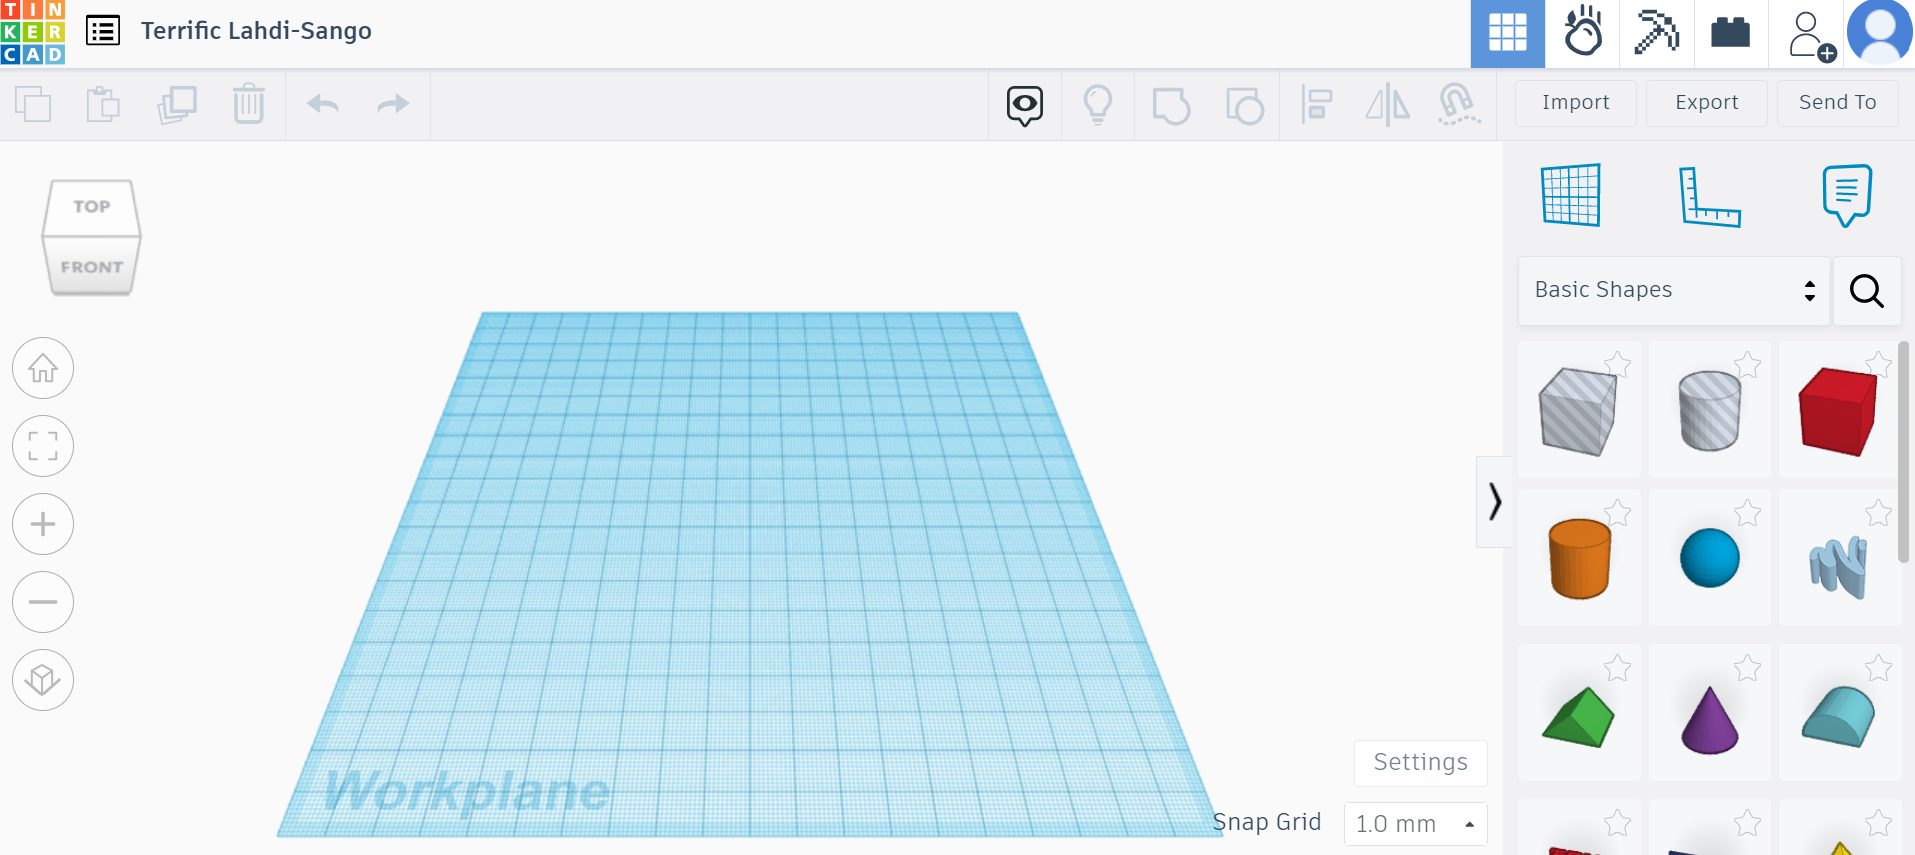Select the teal Round Roof shape
Image resolution: width=1915 pixels, height=855 pixels.
[1839, 716]
